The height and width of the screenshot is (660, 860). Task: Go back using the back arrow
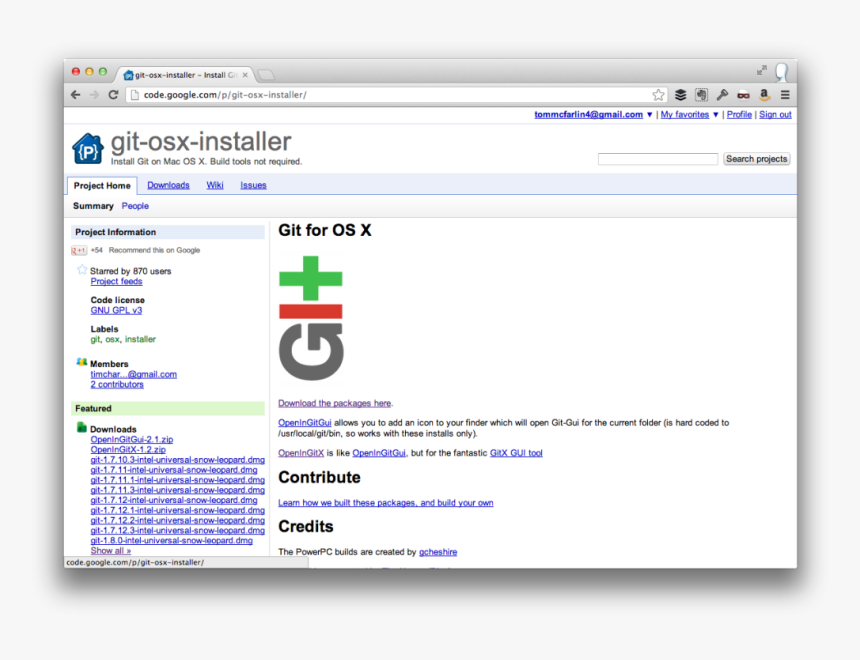[75, 94]
